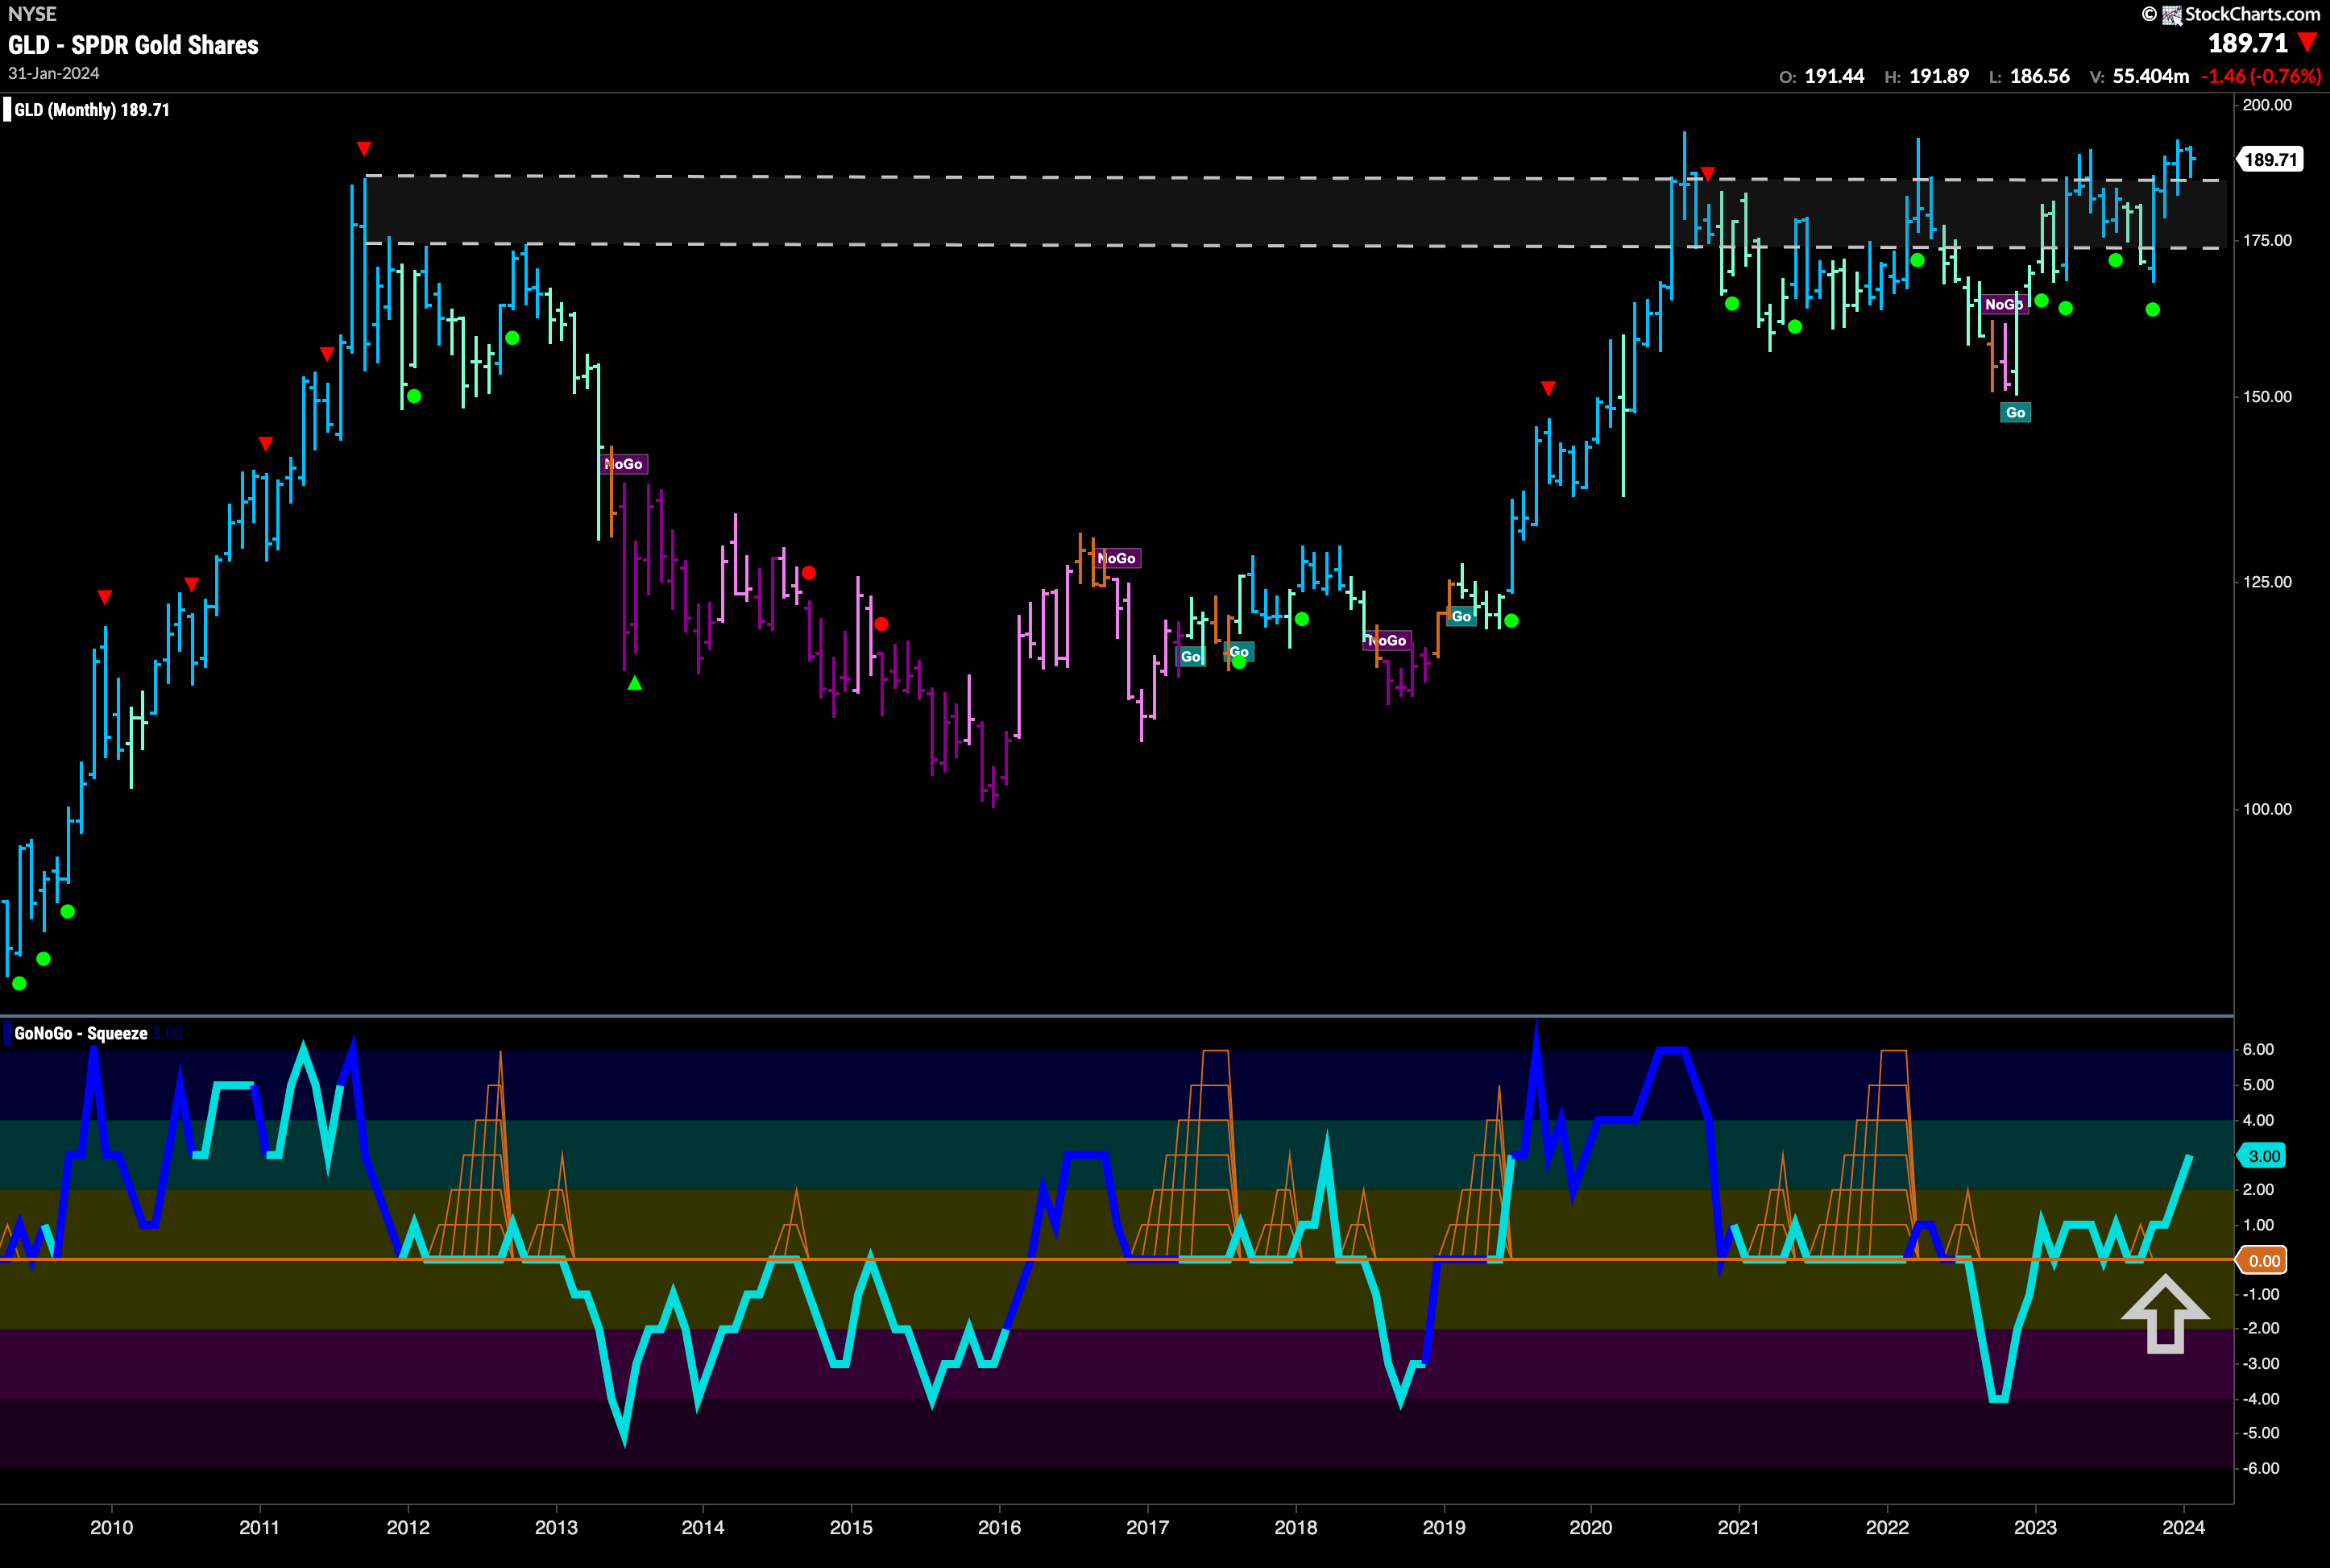The image size is (2330, 1568).
Task: Click the StockCharts.com logo
Action: click(x=2230, y=14)
